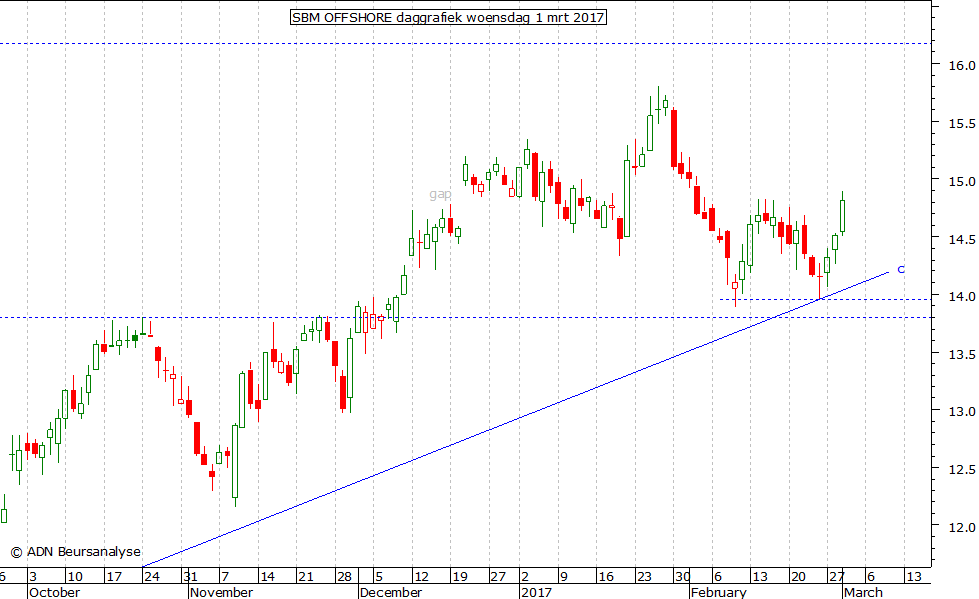
Task: Click the '2017' year label
Action: click(536, 592)
